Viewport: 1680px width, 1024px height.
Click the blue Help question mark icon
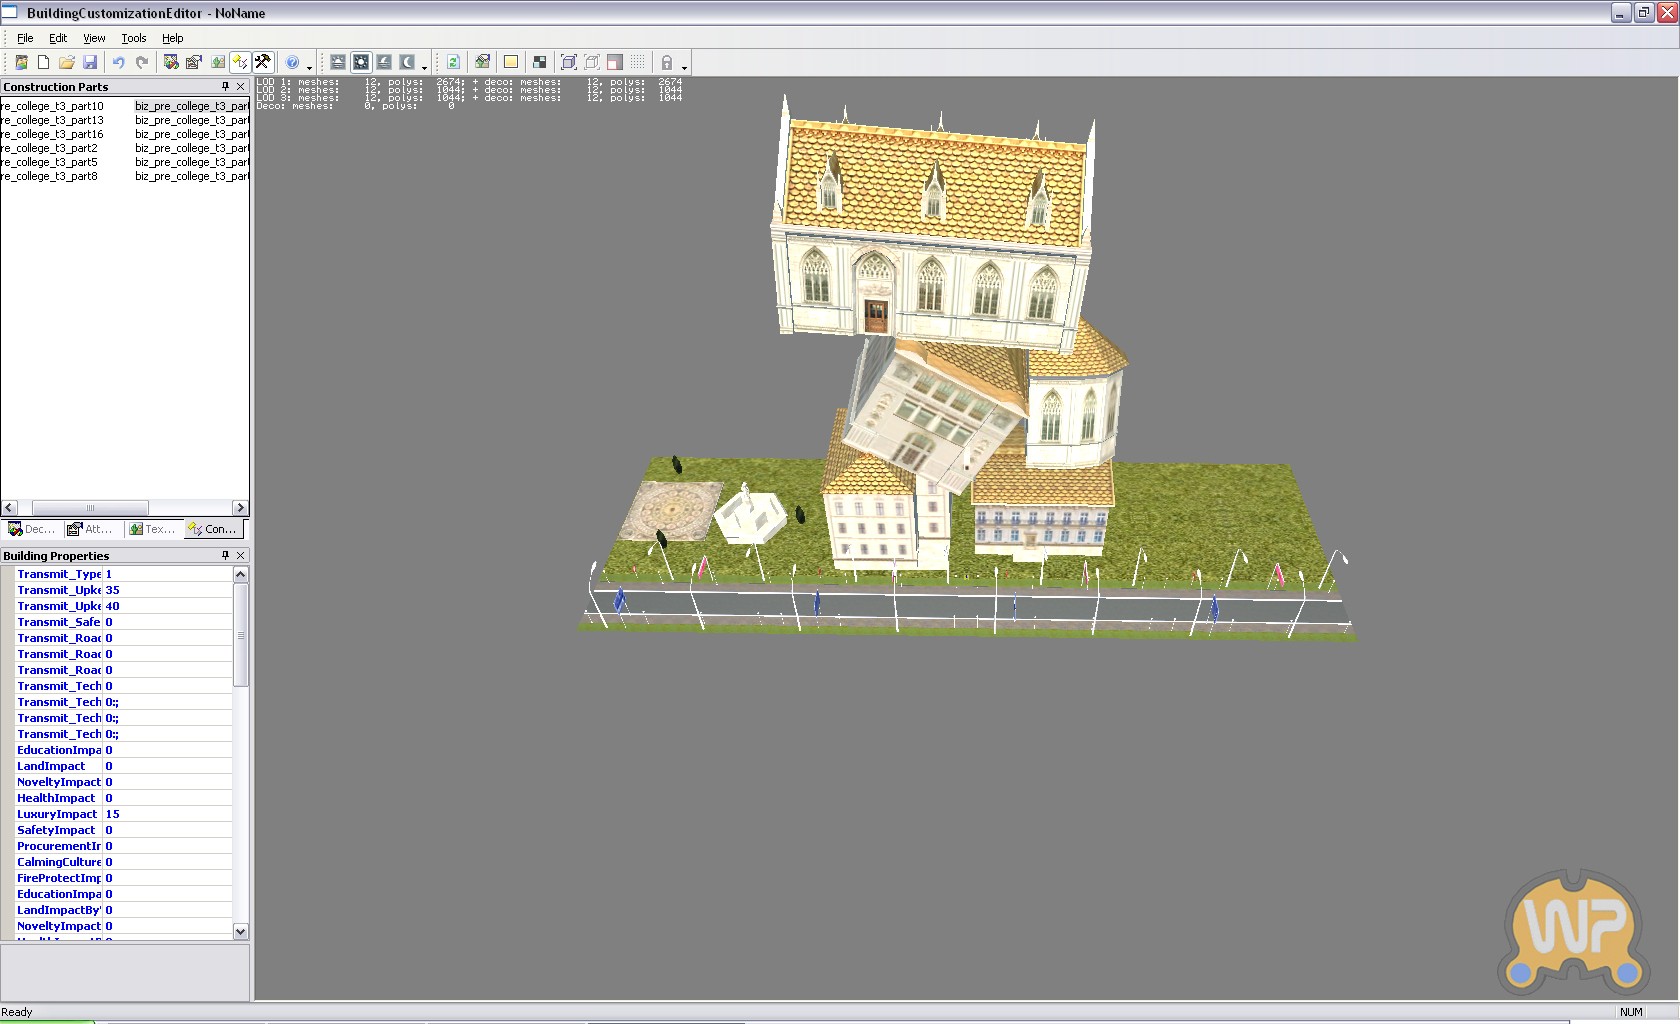[292, 62]
